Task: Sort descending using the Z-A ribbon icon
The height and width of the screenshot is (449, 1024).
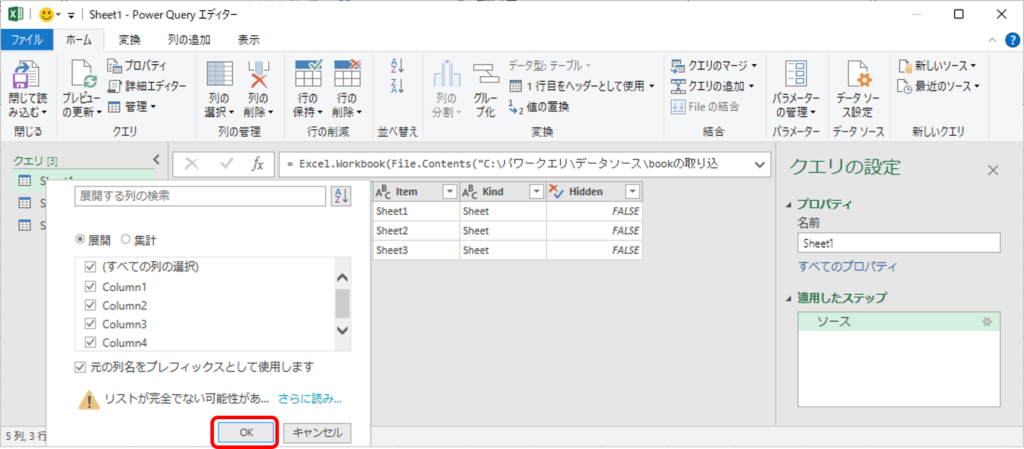Action: tap(398, 85)
